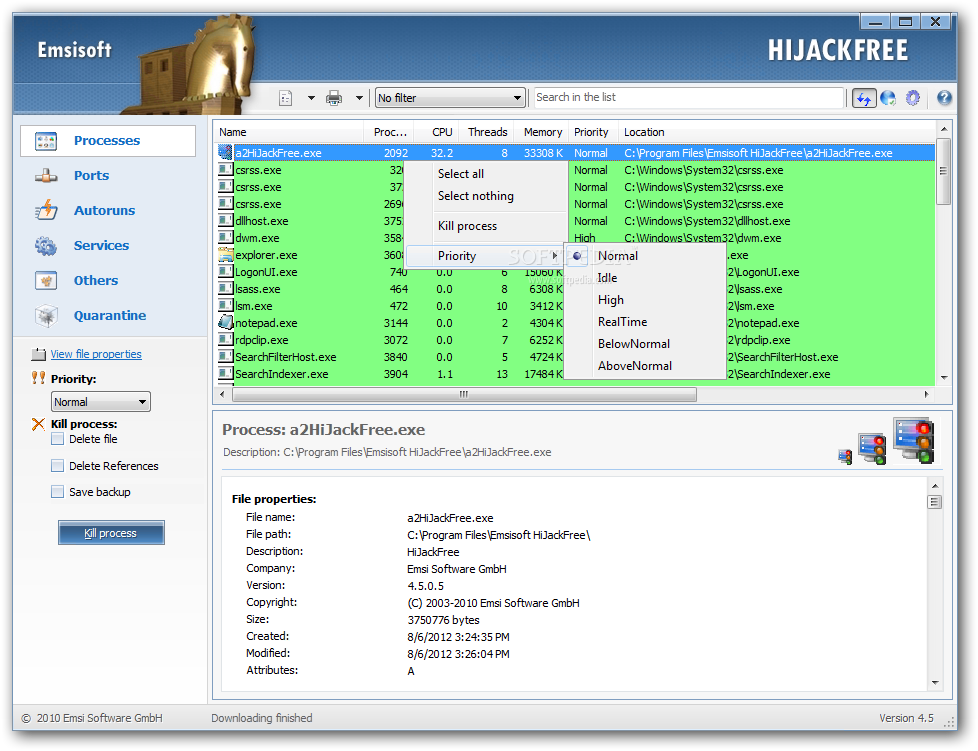Sort the list by Threads column

click(487, 132)
